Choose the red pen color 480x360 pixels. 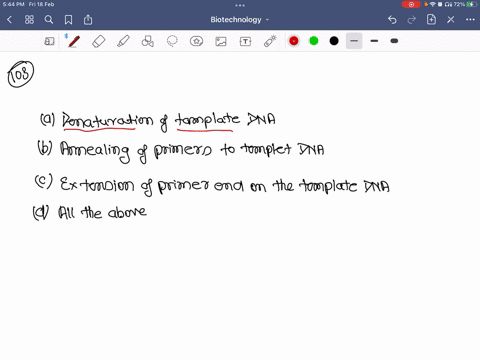[x=294, y=41]
